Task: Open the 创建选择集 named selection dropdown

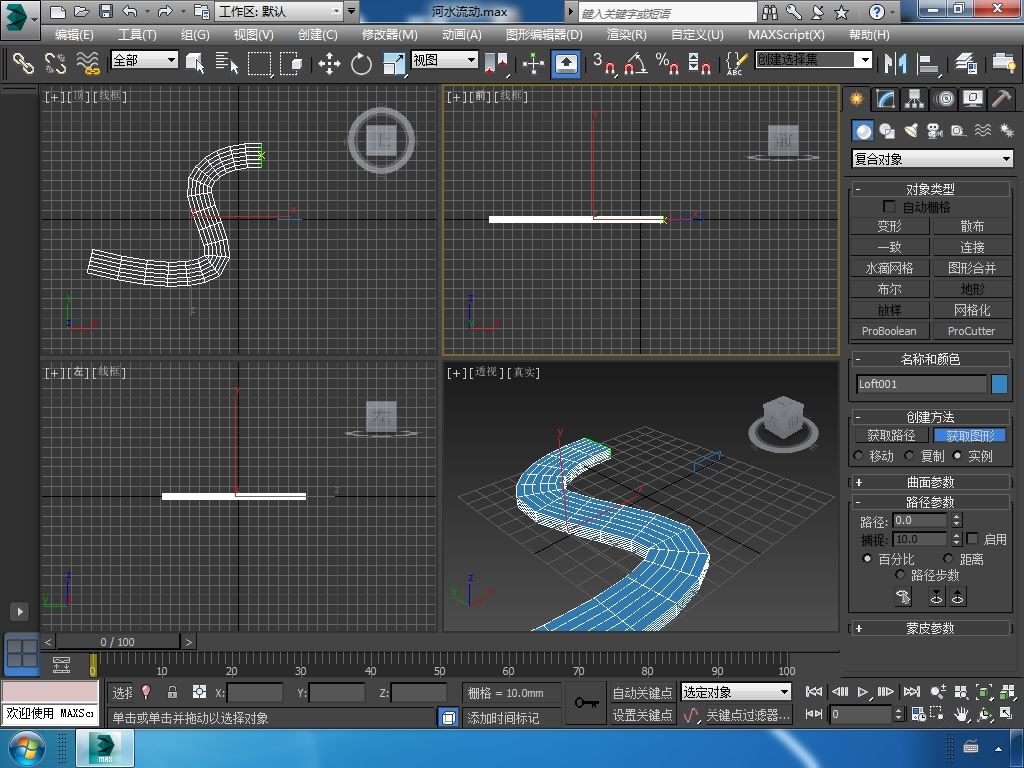Action: tap(813, 60)
